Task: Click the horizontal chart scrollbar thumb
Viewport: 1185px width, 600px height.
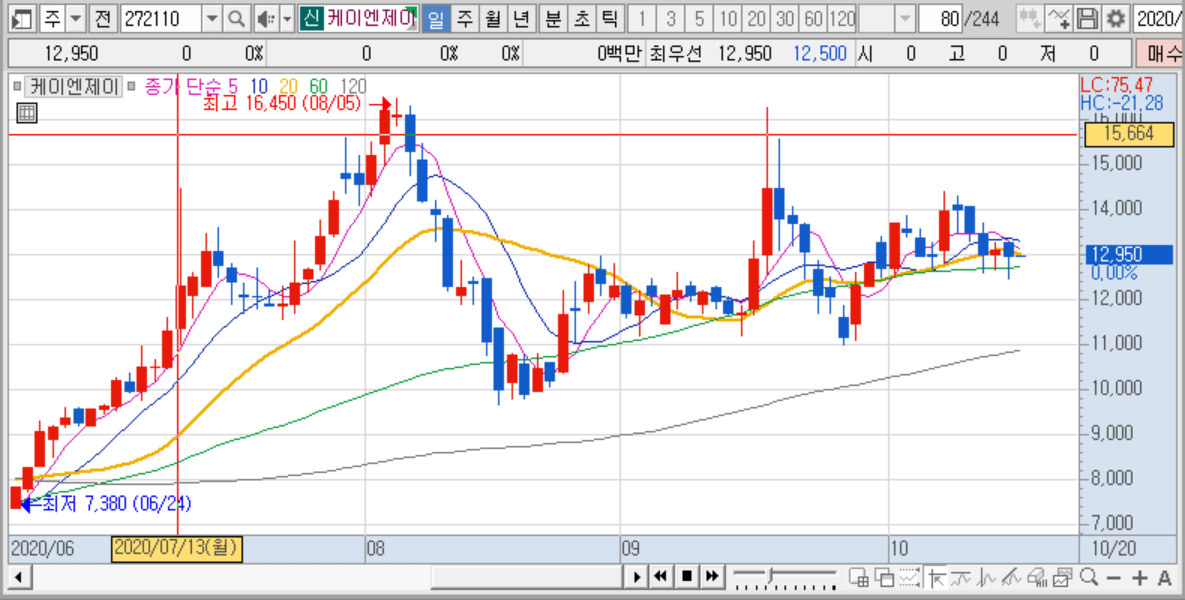Action: tap(526, 577)
